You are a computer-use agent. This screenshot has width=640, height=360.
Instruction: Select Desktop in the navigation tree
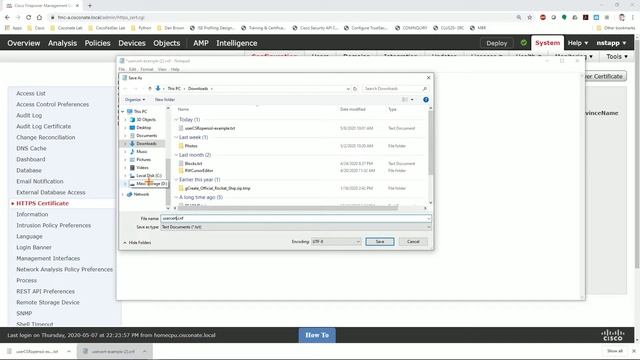pos(144,128)
